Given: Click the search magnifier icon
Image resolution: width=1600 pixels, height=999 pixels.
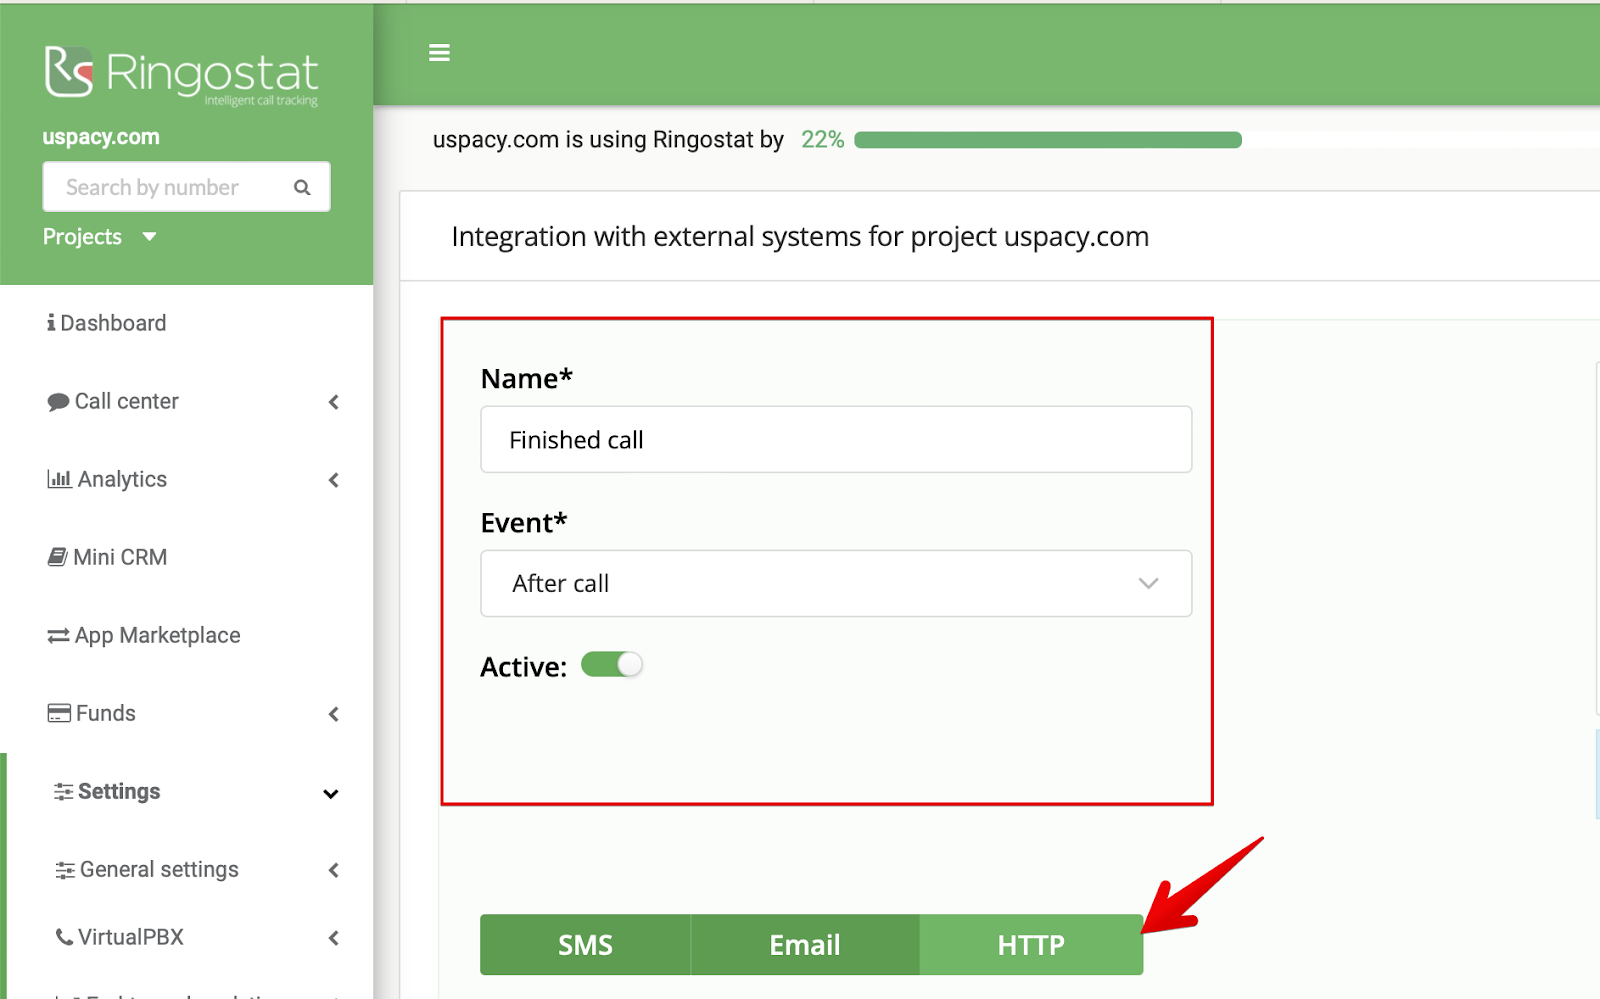Looking at the screenshot, I should [x=302, y=188].
